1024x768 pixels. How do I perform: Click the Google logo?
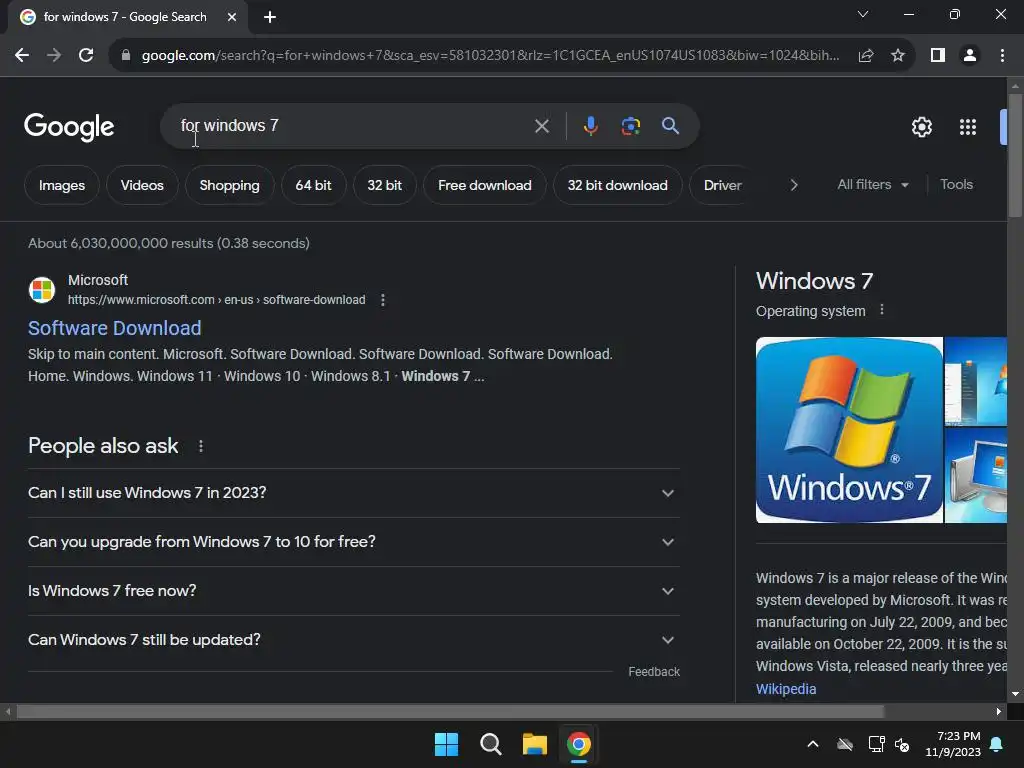[x=69, y=127]
